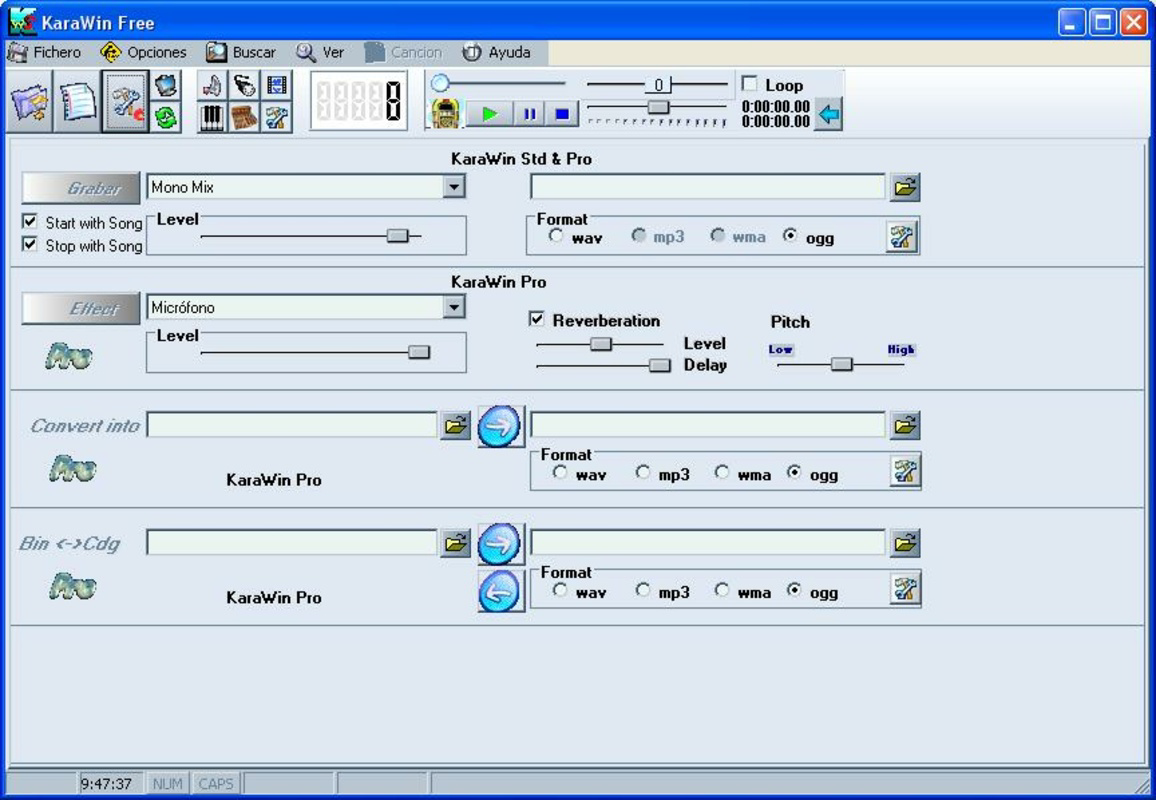Open the playlist notepad icon
Viewport: 1156px width, 800px height.
[x=77, y=102]
